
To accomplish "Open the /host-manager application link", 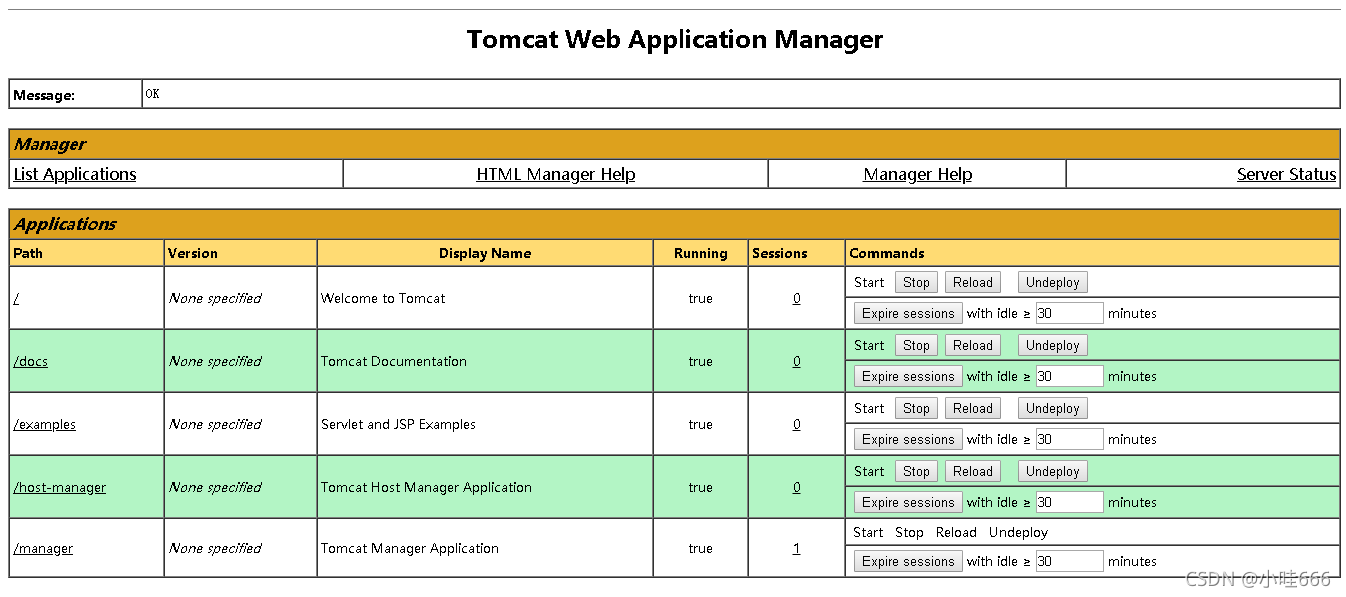I will (59, 487).
